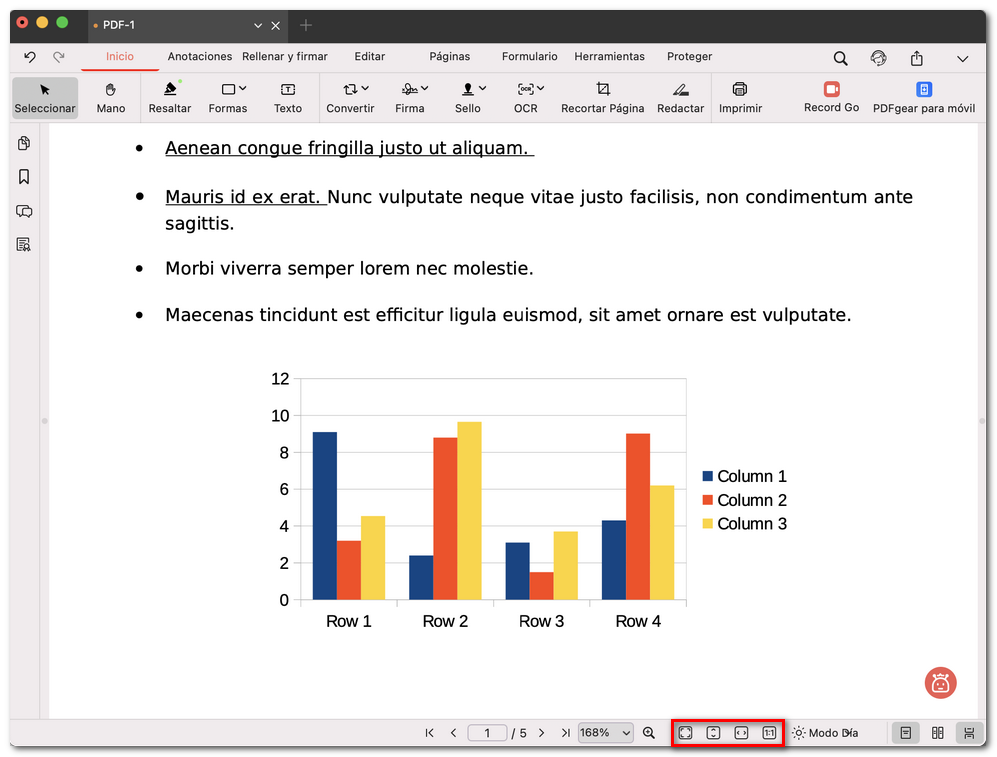
Task: Open the comments panel in left sidebar
Action: click(x=24, y=211)
